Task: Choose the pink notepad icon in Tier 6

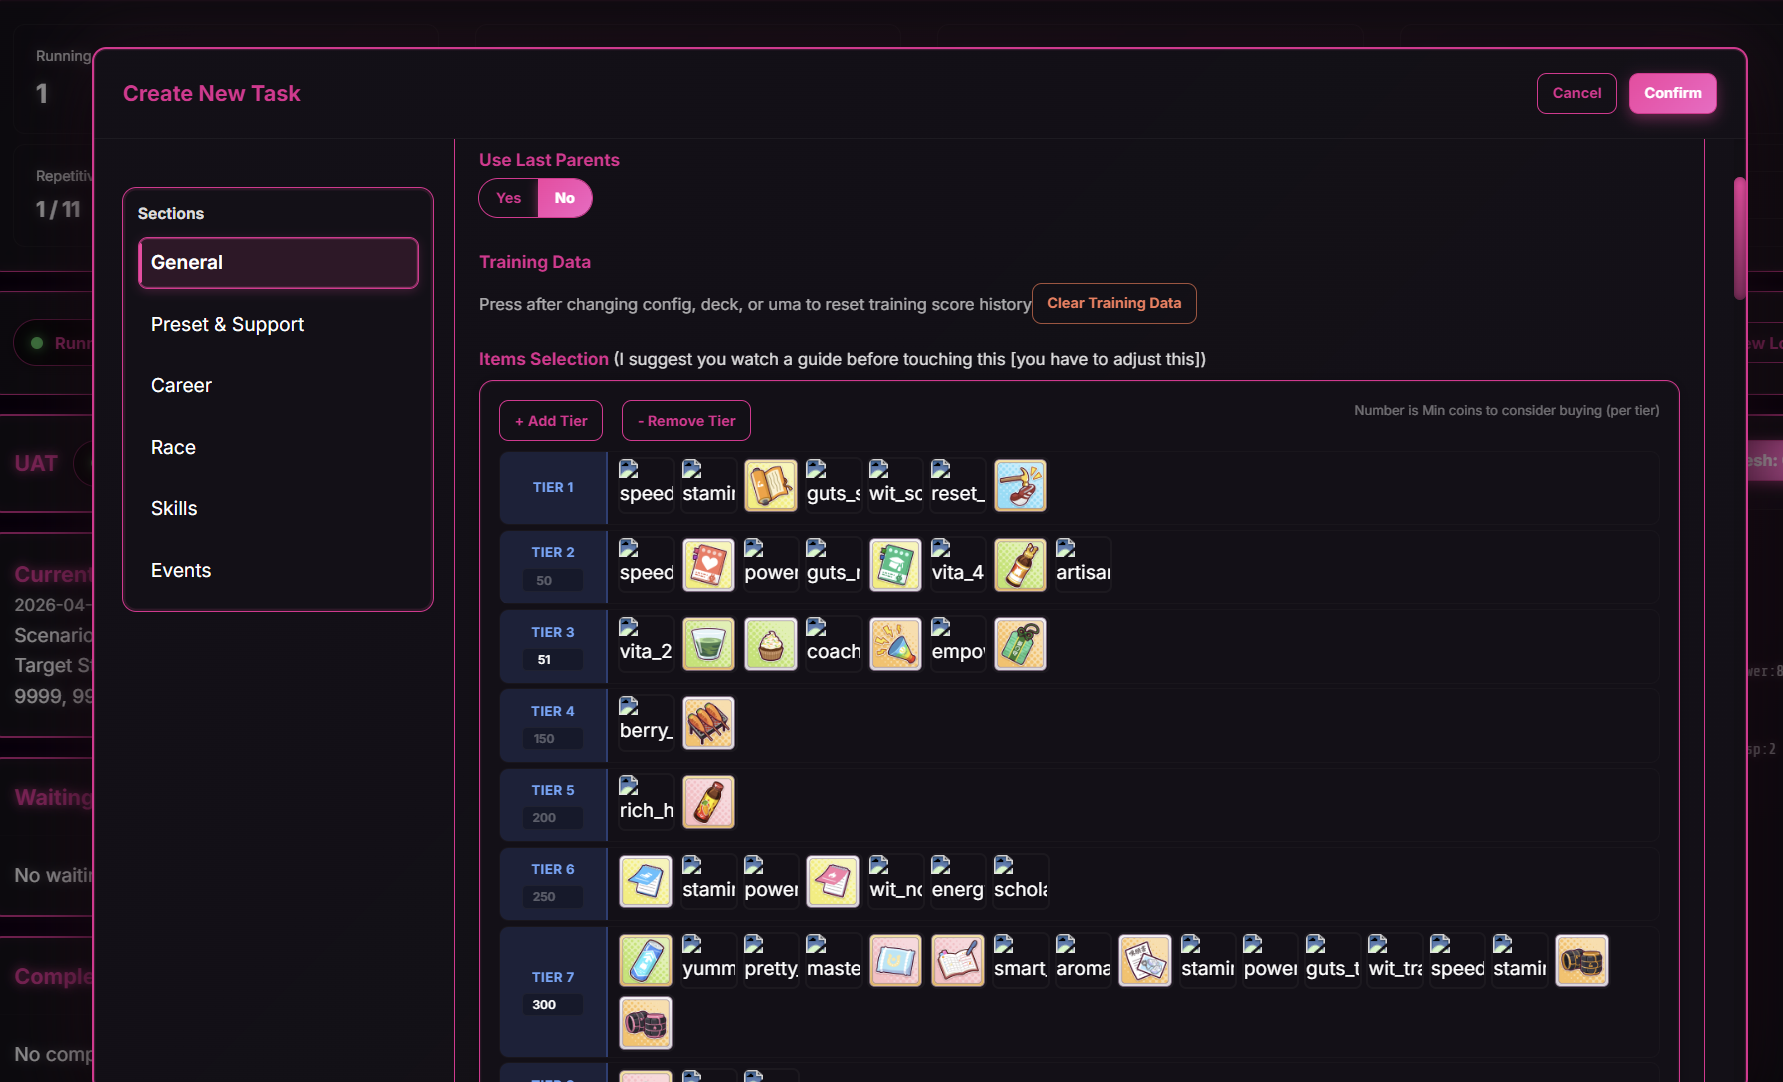Action: click(x=833, y=881)
